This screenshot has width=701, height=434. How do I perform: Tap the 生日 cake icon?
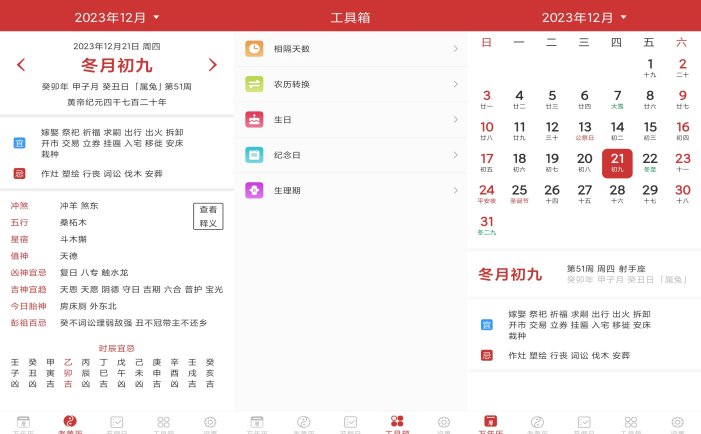(254, 119)
